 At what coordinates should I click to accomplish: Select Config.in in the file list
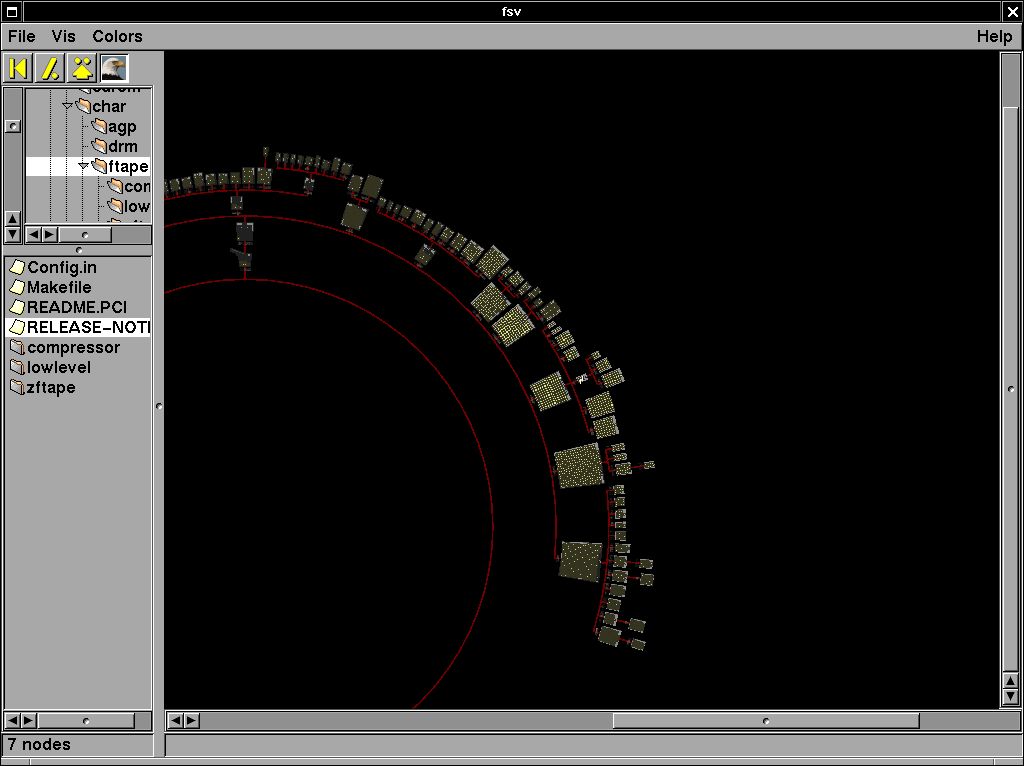click(61, 268)
